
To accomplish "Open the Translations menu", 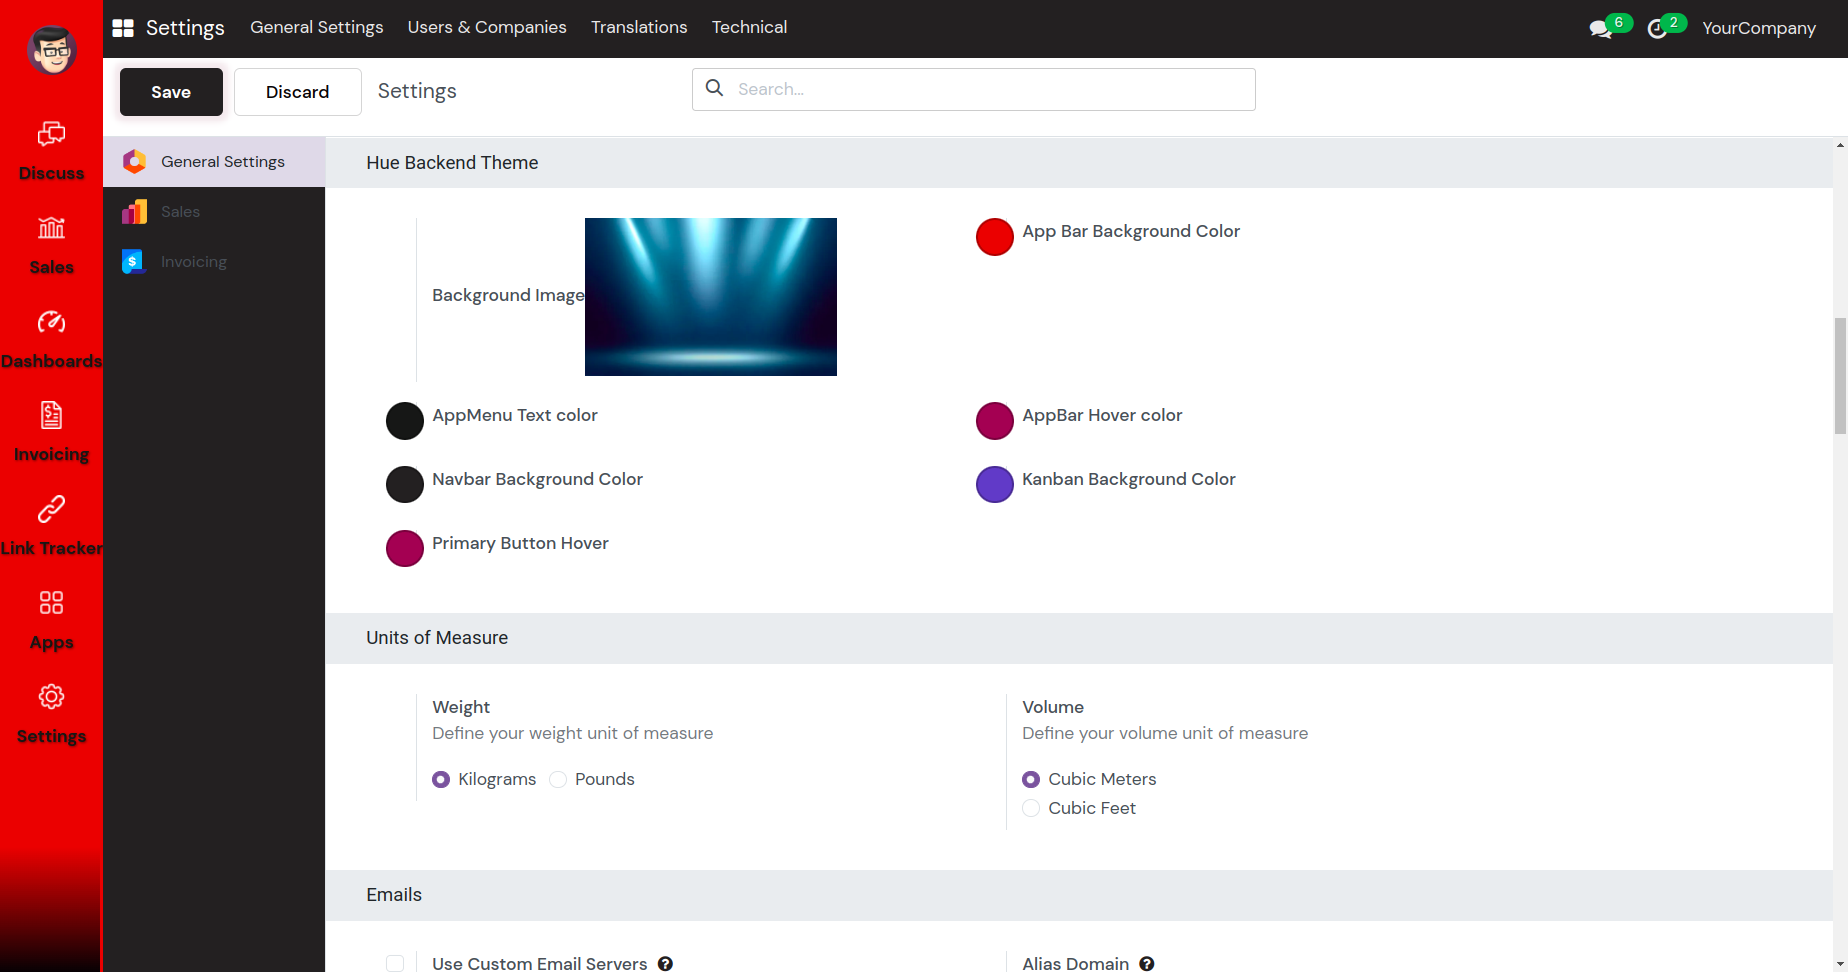I will 639,27.
